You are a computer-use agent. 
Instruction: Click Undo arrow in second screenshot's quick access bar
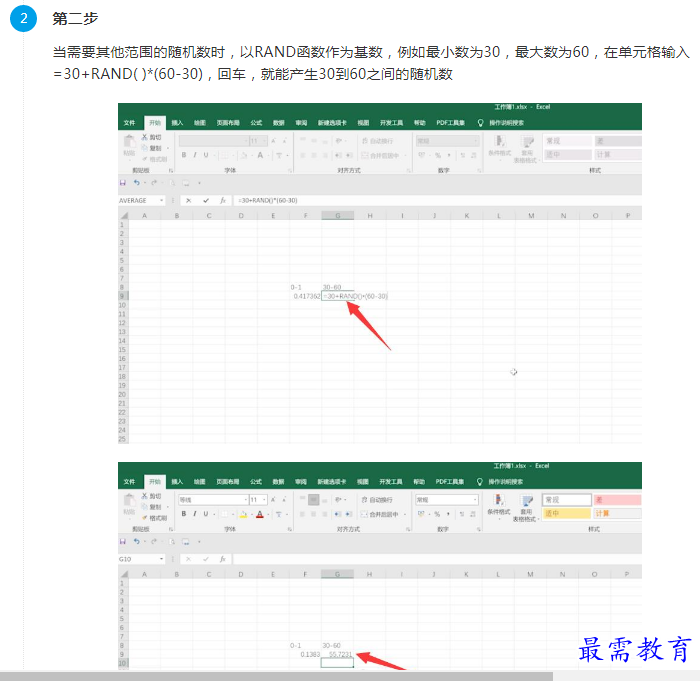[x=137, y=542]
